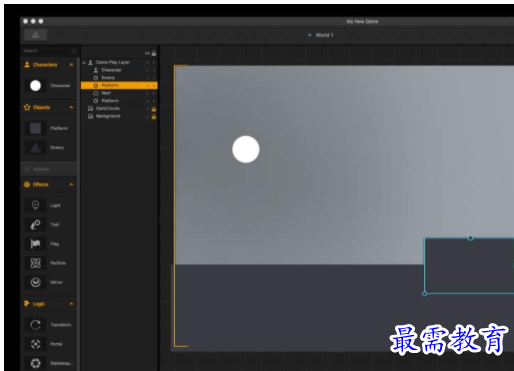Toggle the outliner header lock icon
This screenshot has width=514, height=371.
(154, 53)
